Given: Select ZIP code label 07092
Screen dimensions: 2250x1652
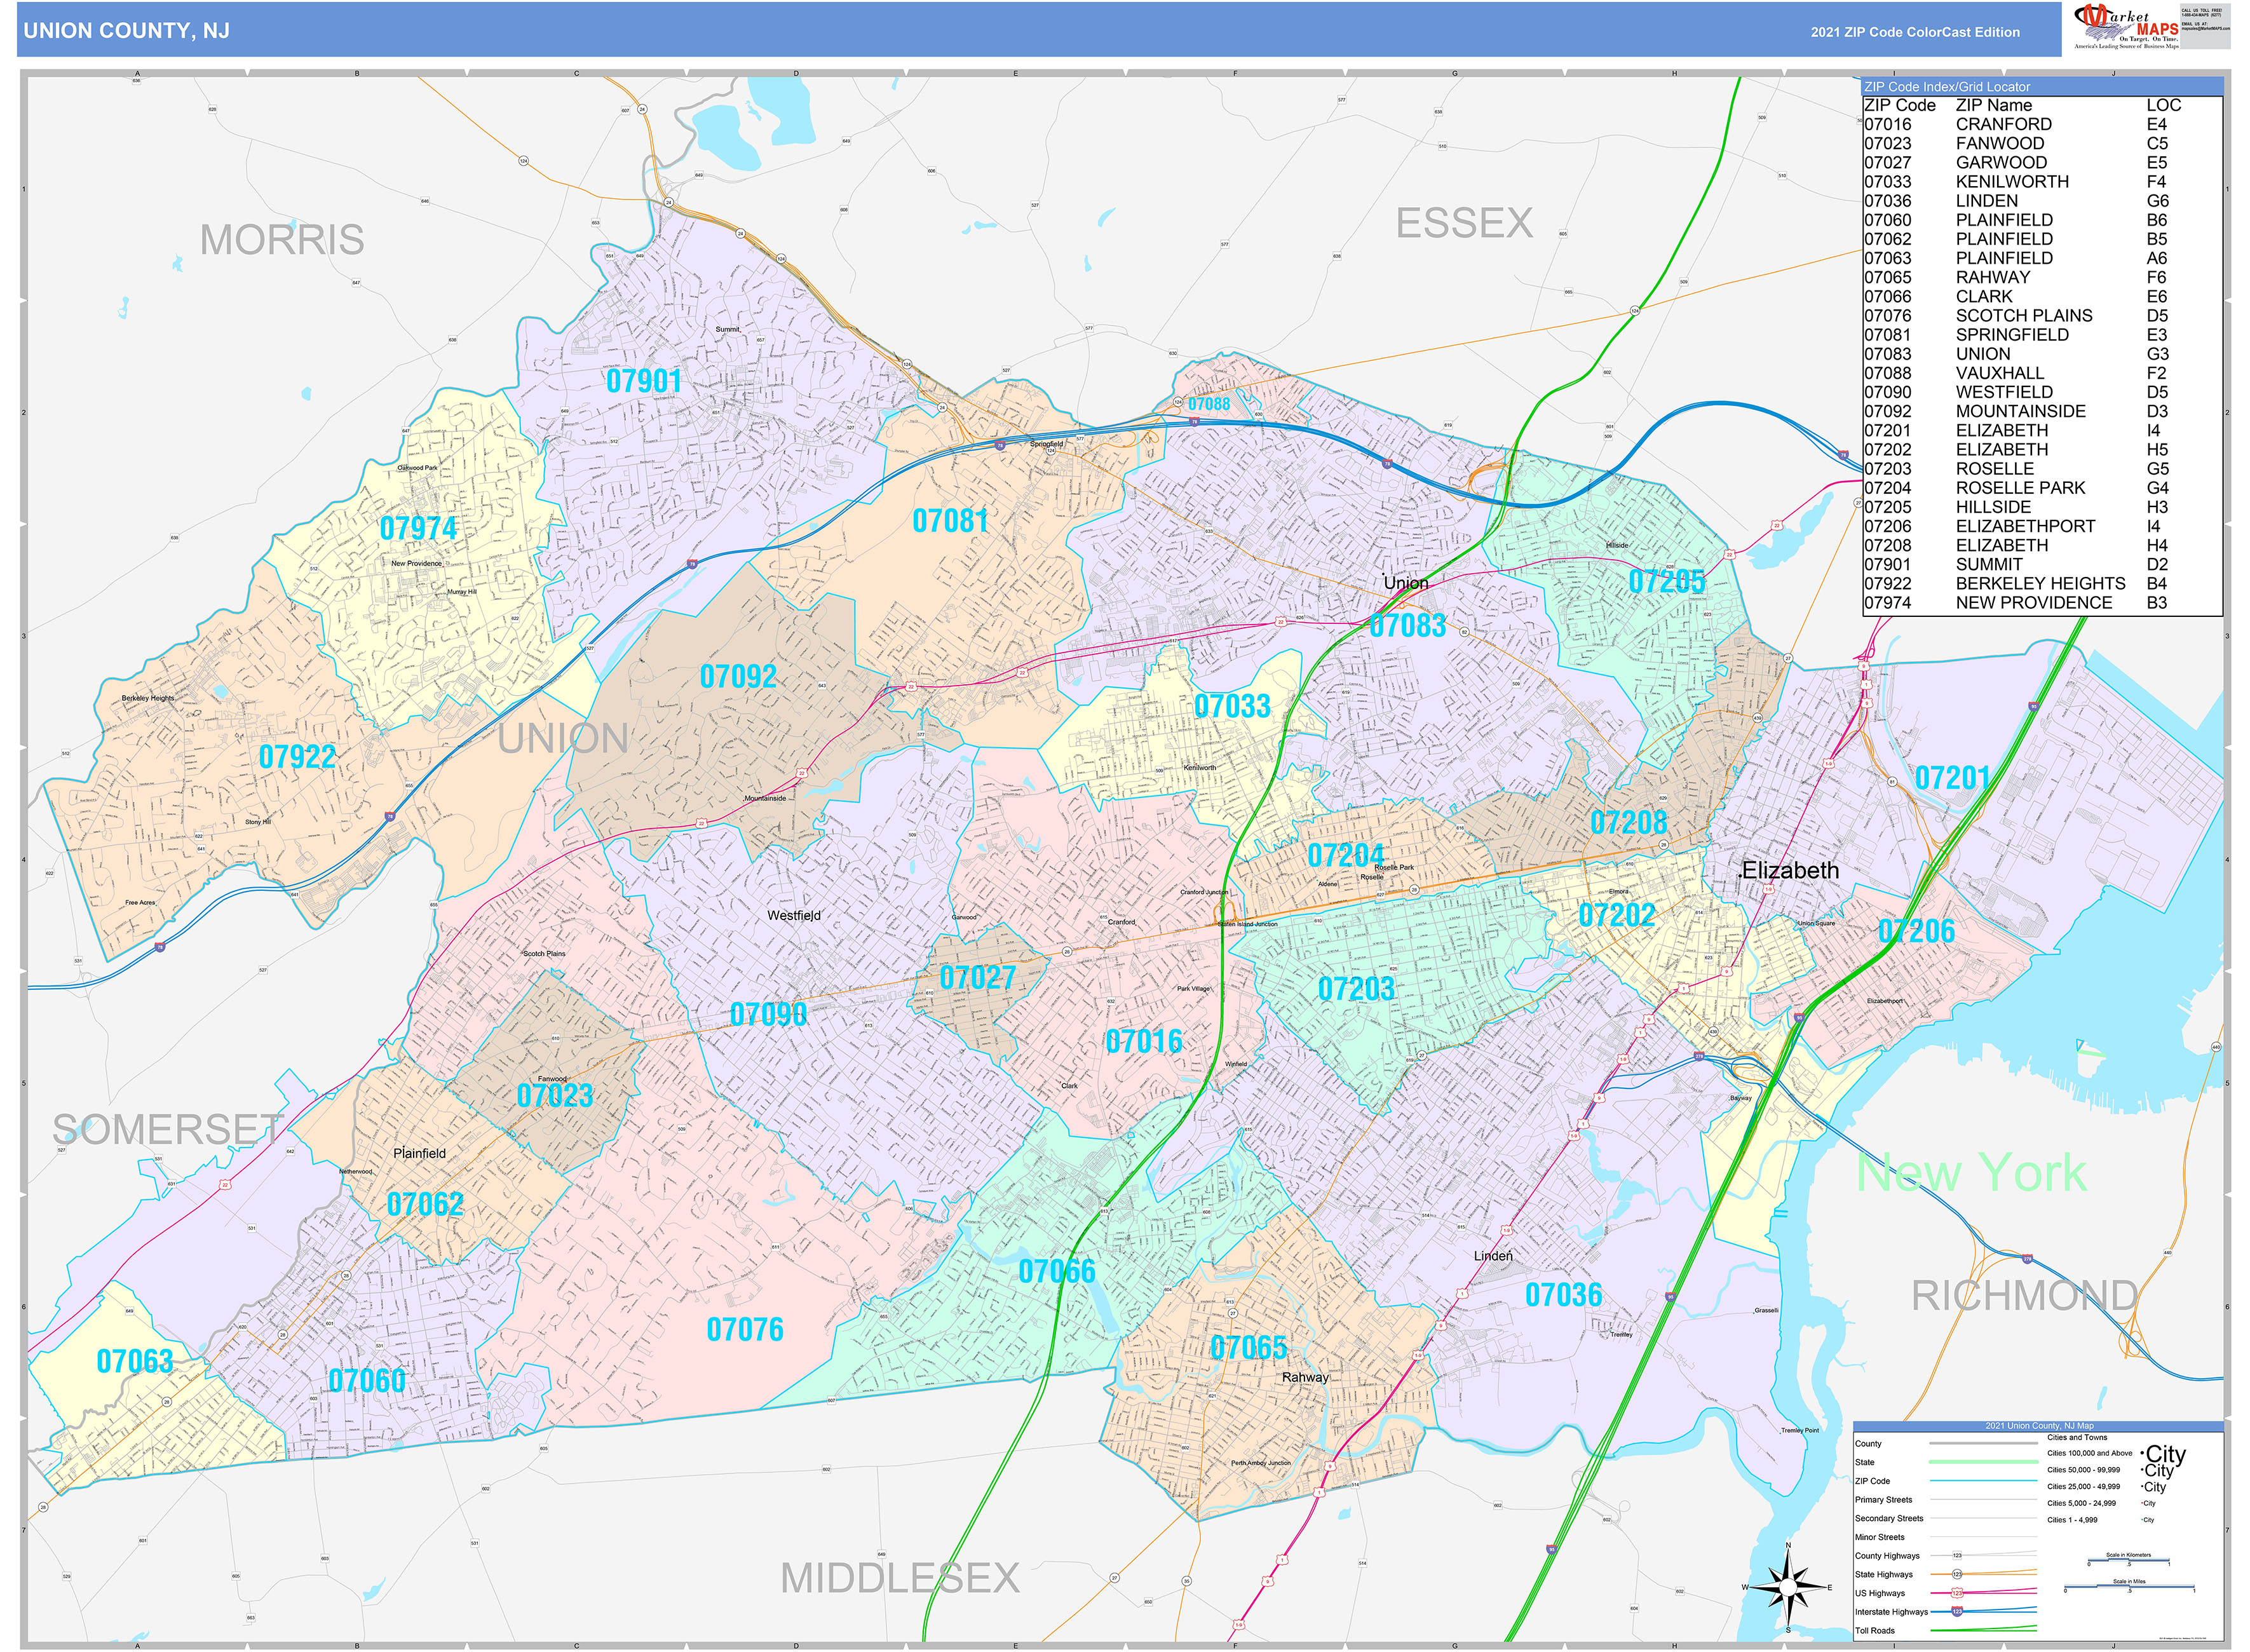Looking at the screenshot, I should (738, 677).
